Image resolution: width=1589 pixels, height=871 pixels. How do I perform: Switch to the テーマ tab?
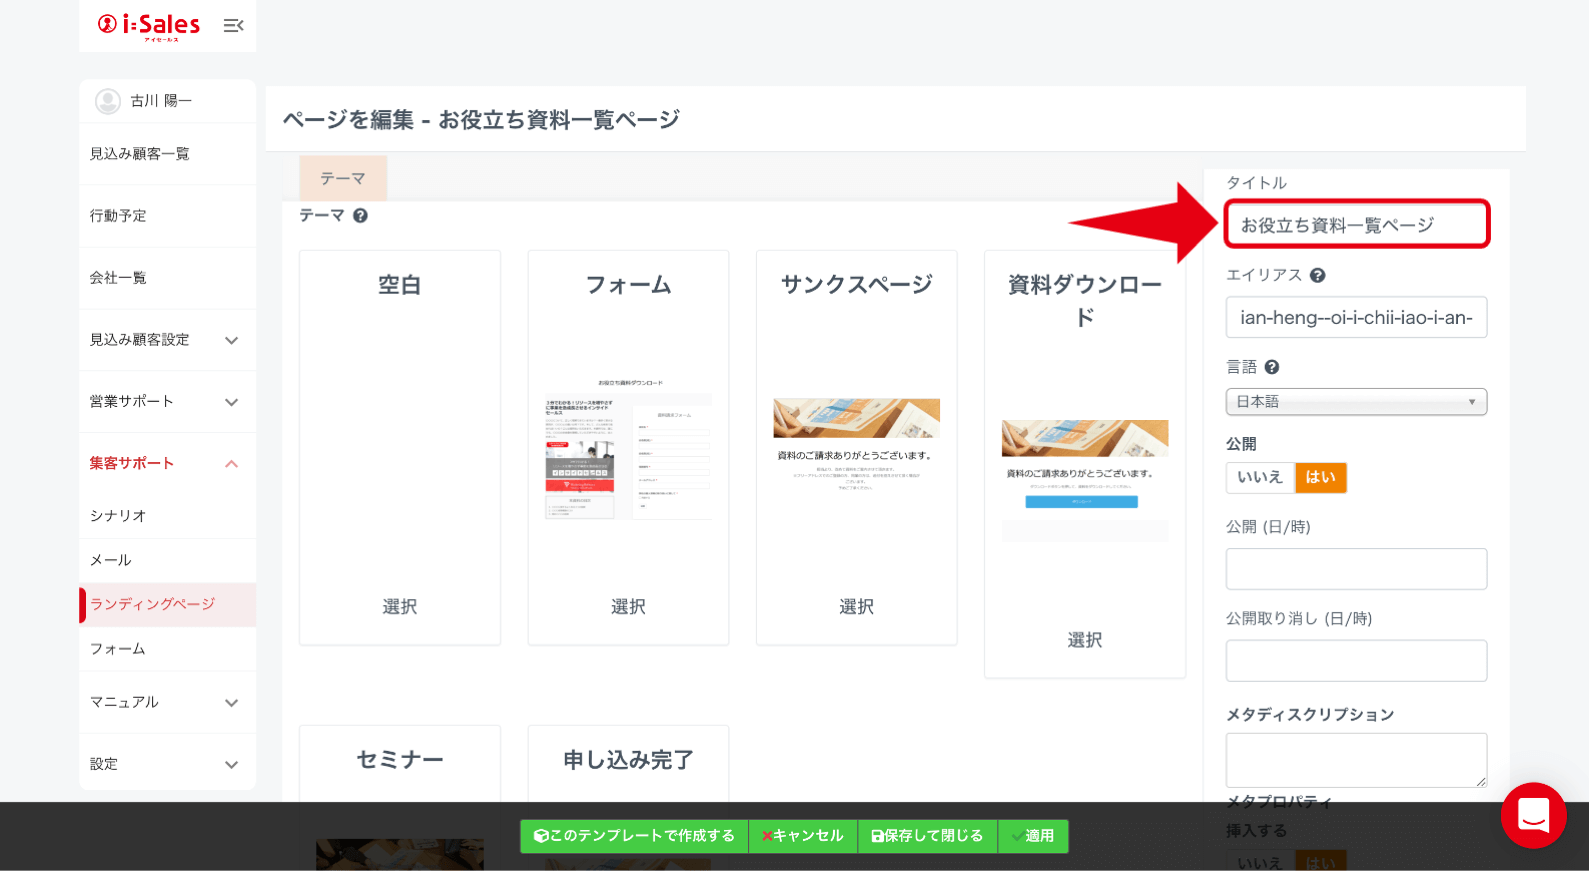342,179
